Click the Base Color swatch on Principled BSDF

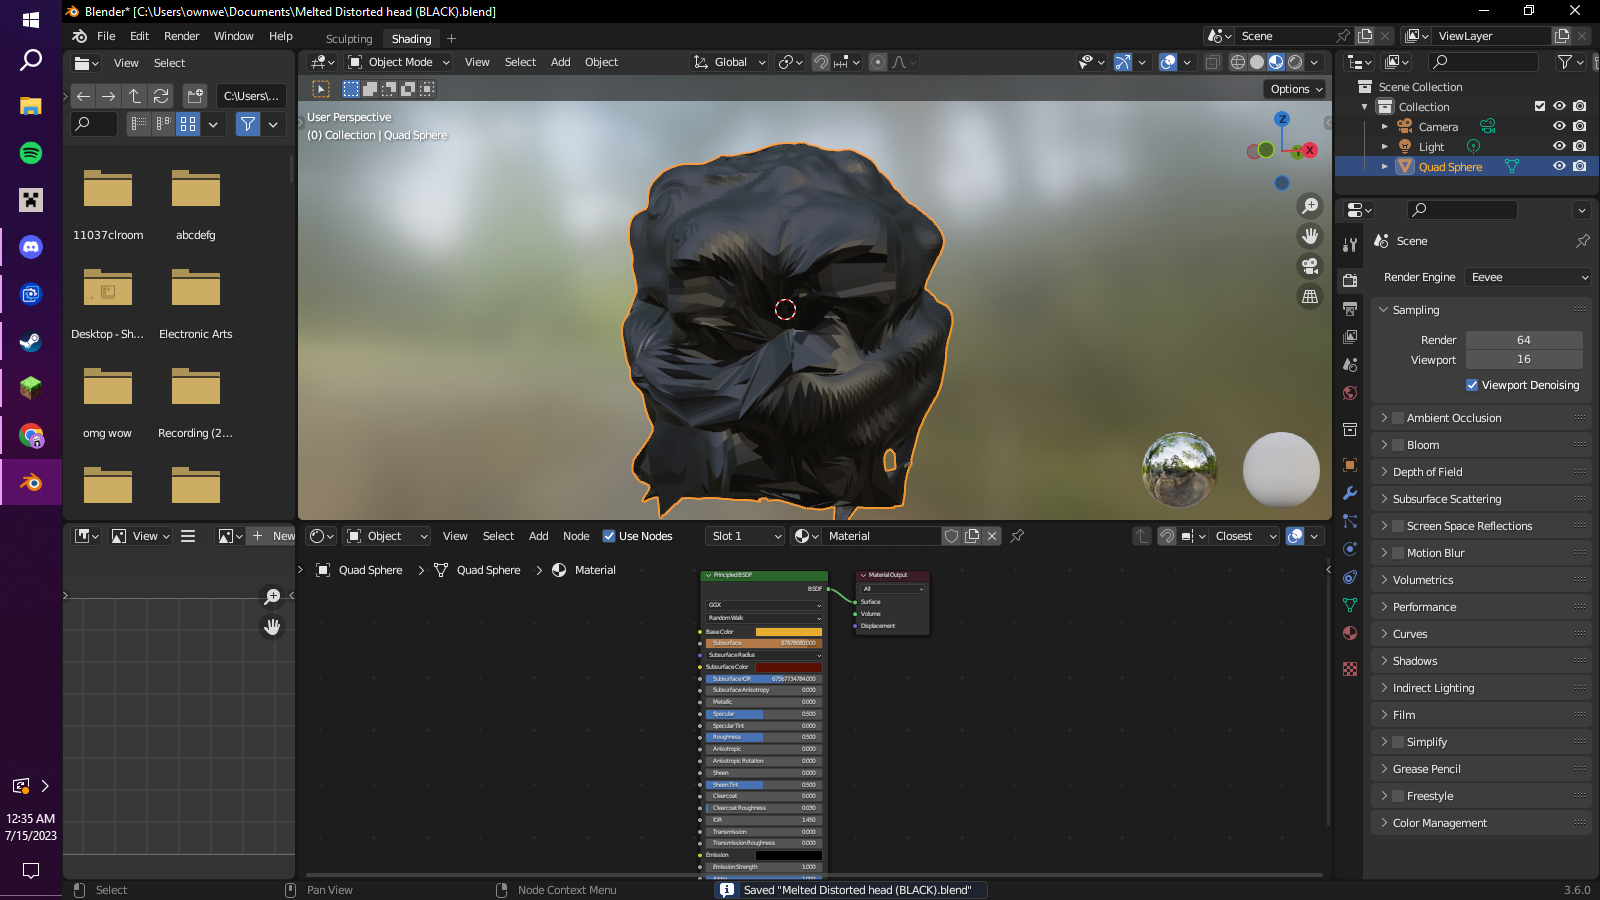click(x=789, y=632)
